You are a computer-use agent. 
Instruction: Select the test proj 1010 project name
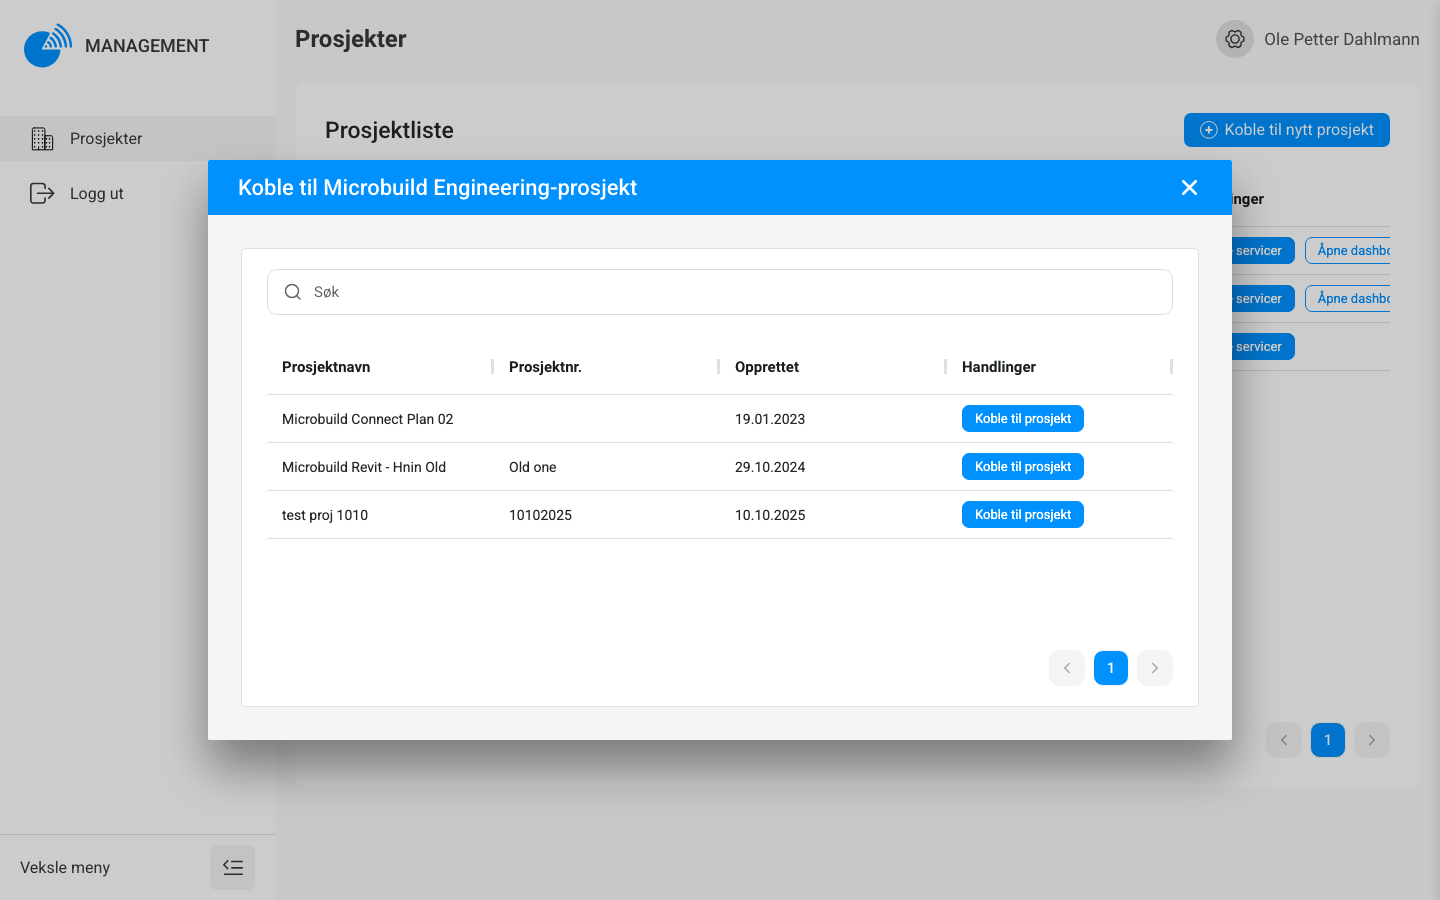pos(325,515)
